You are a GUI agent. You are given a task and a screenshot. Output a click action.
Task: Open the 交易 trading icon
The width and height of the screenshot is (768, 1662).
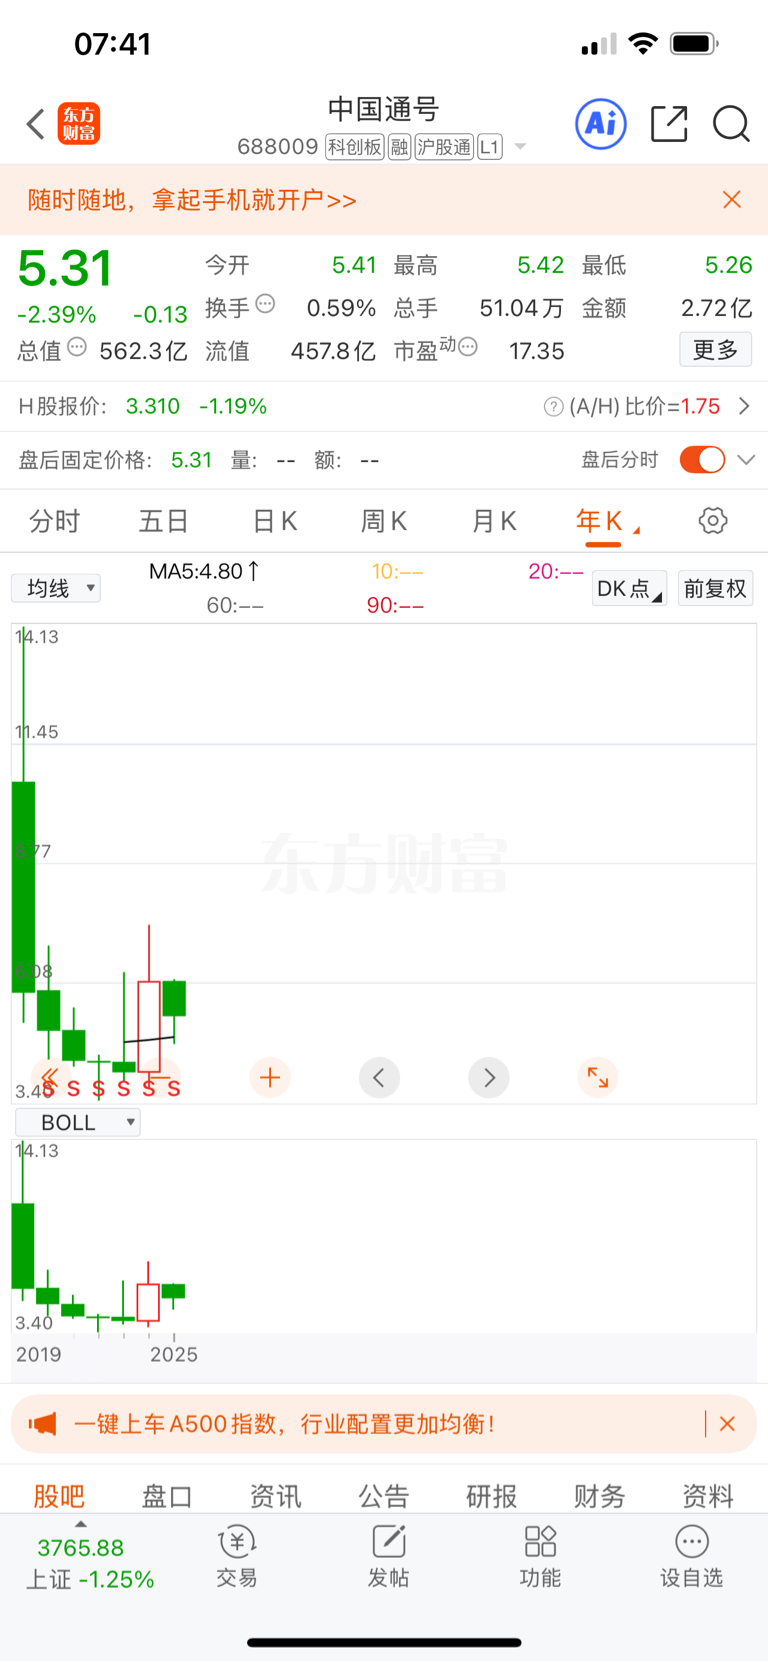click(237, 1556)
